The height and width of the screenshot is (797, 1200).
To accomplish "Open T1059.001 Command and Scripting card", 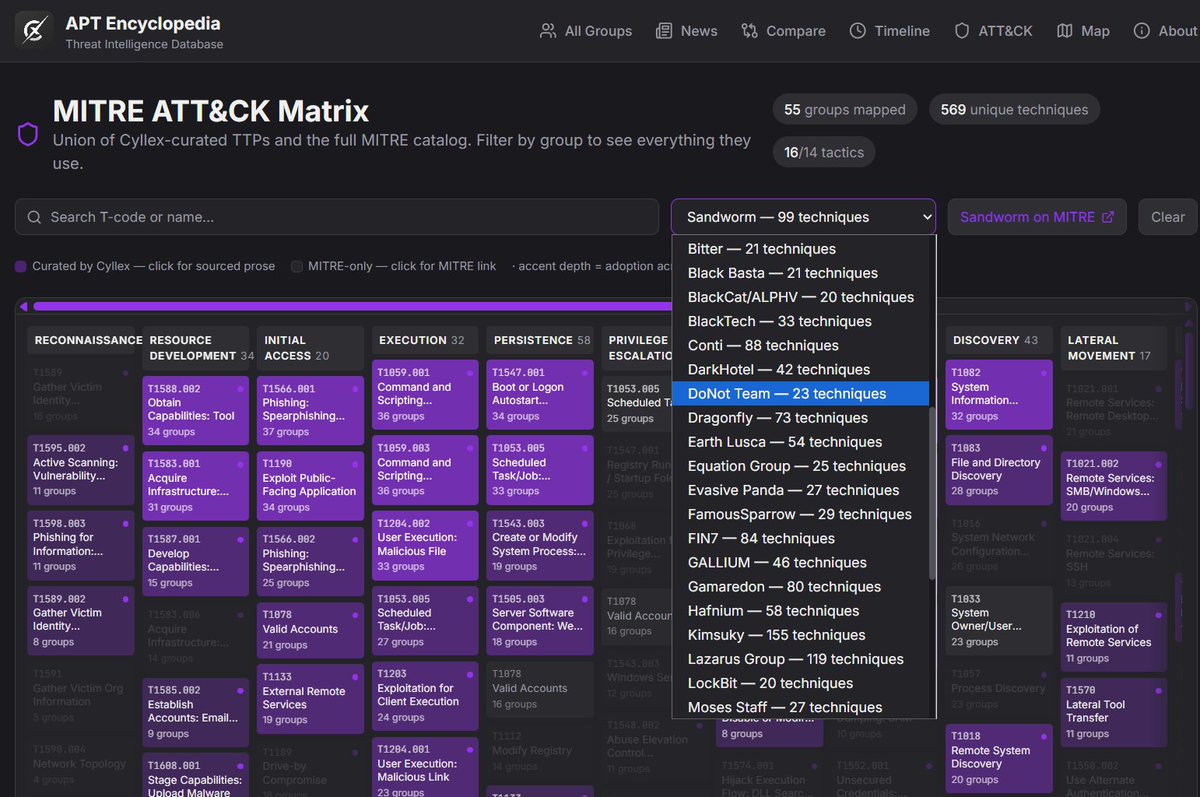I will point(426,395).
